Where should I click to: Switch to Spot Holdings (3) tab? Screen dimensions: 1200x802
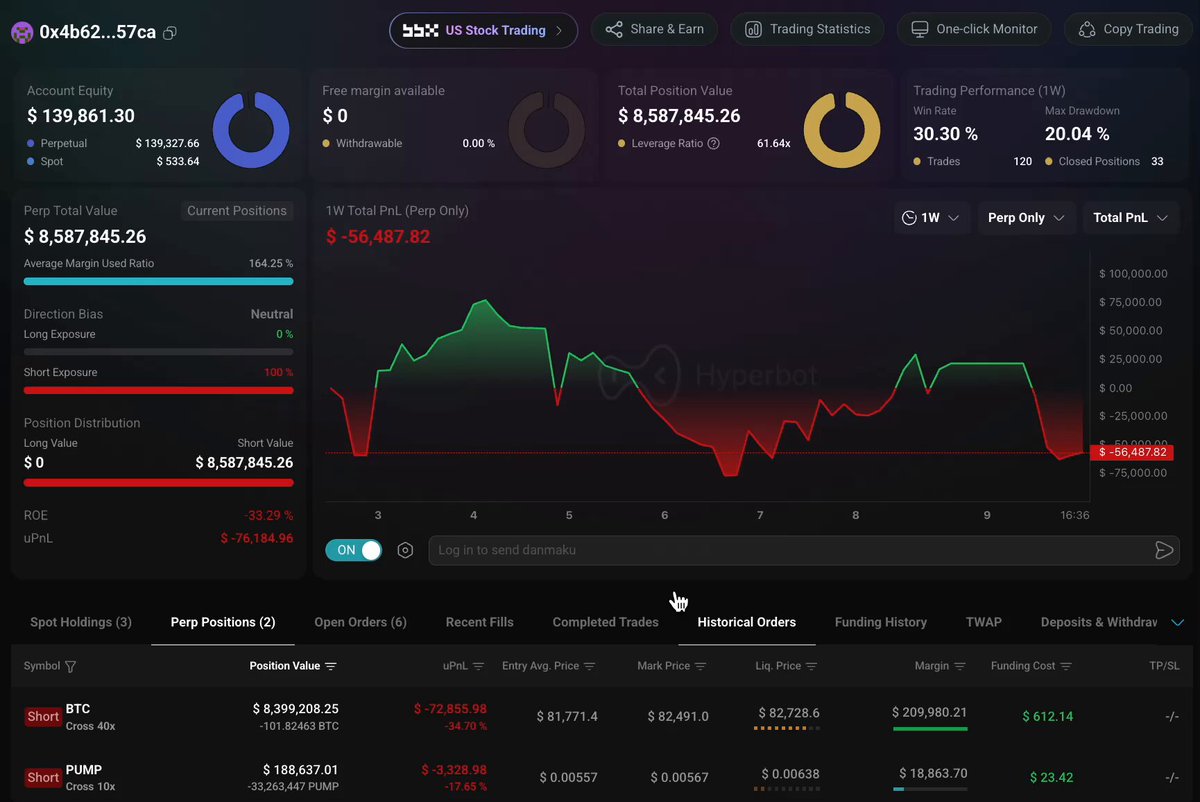coord(81,622)
